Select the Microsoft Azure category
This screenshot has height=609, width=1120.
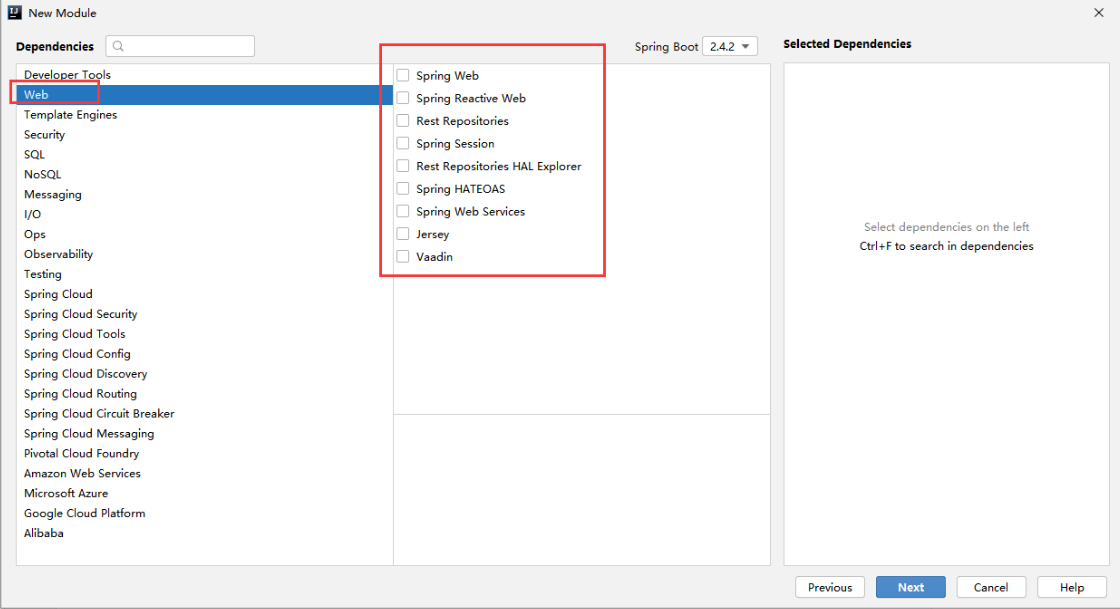coord(204,494)
